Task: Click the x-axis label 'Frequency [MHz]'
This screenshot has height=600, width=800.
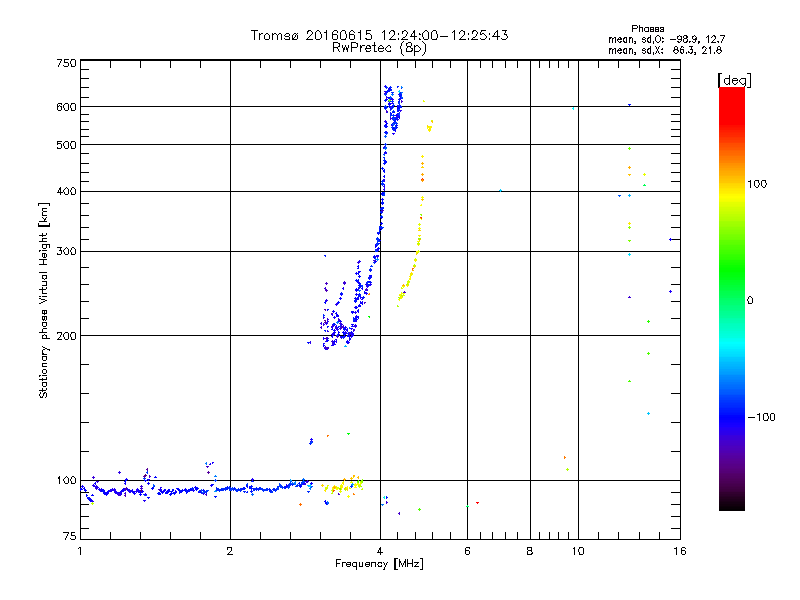Action: click(379, 564)
